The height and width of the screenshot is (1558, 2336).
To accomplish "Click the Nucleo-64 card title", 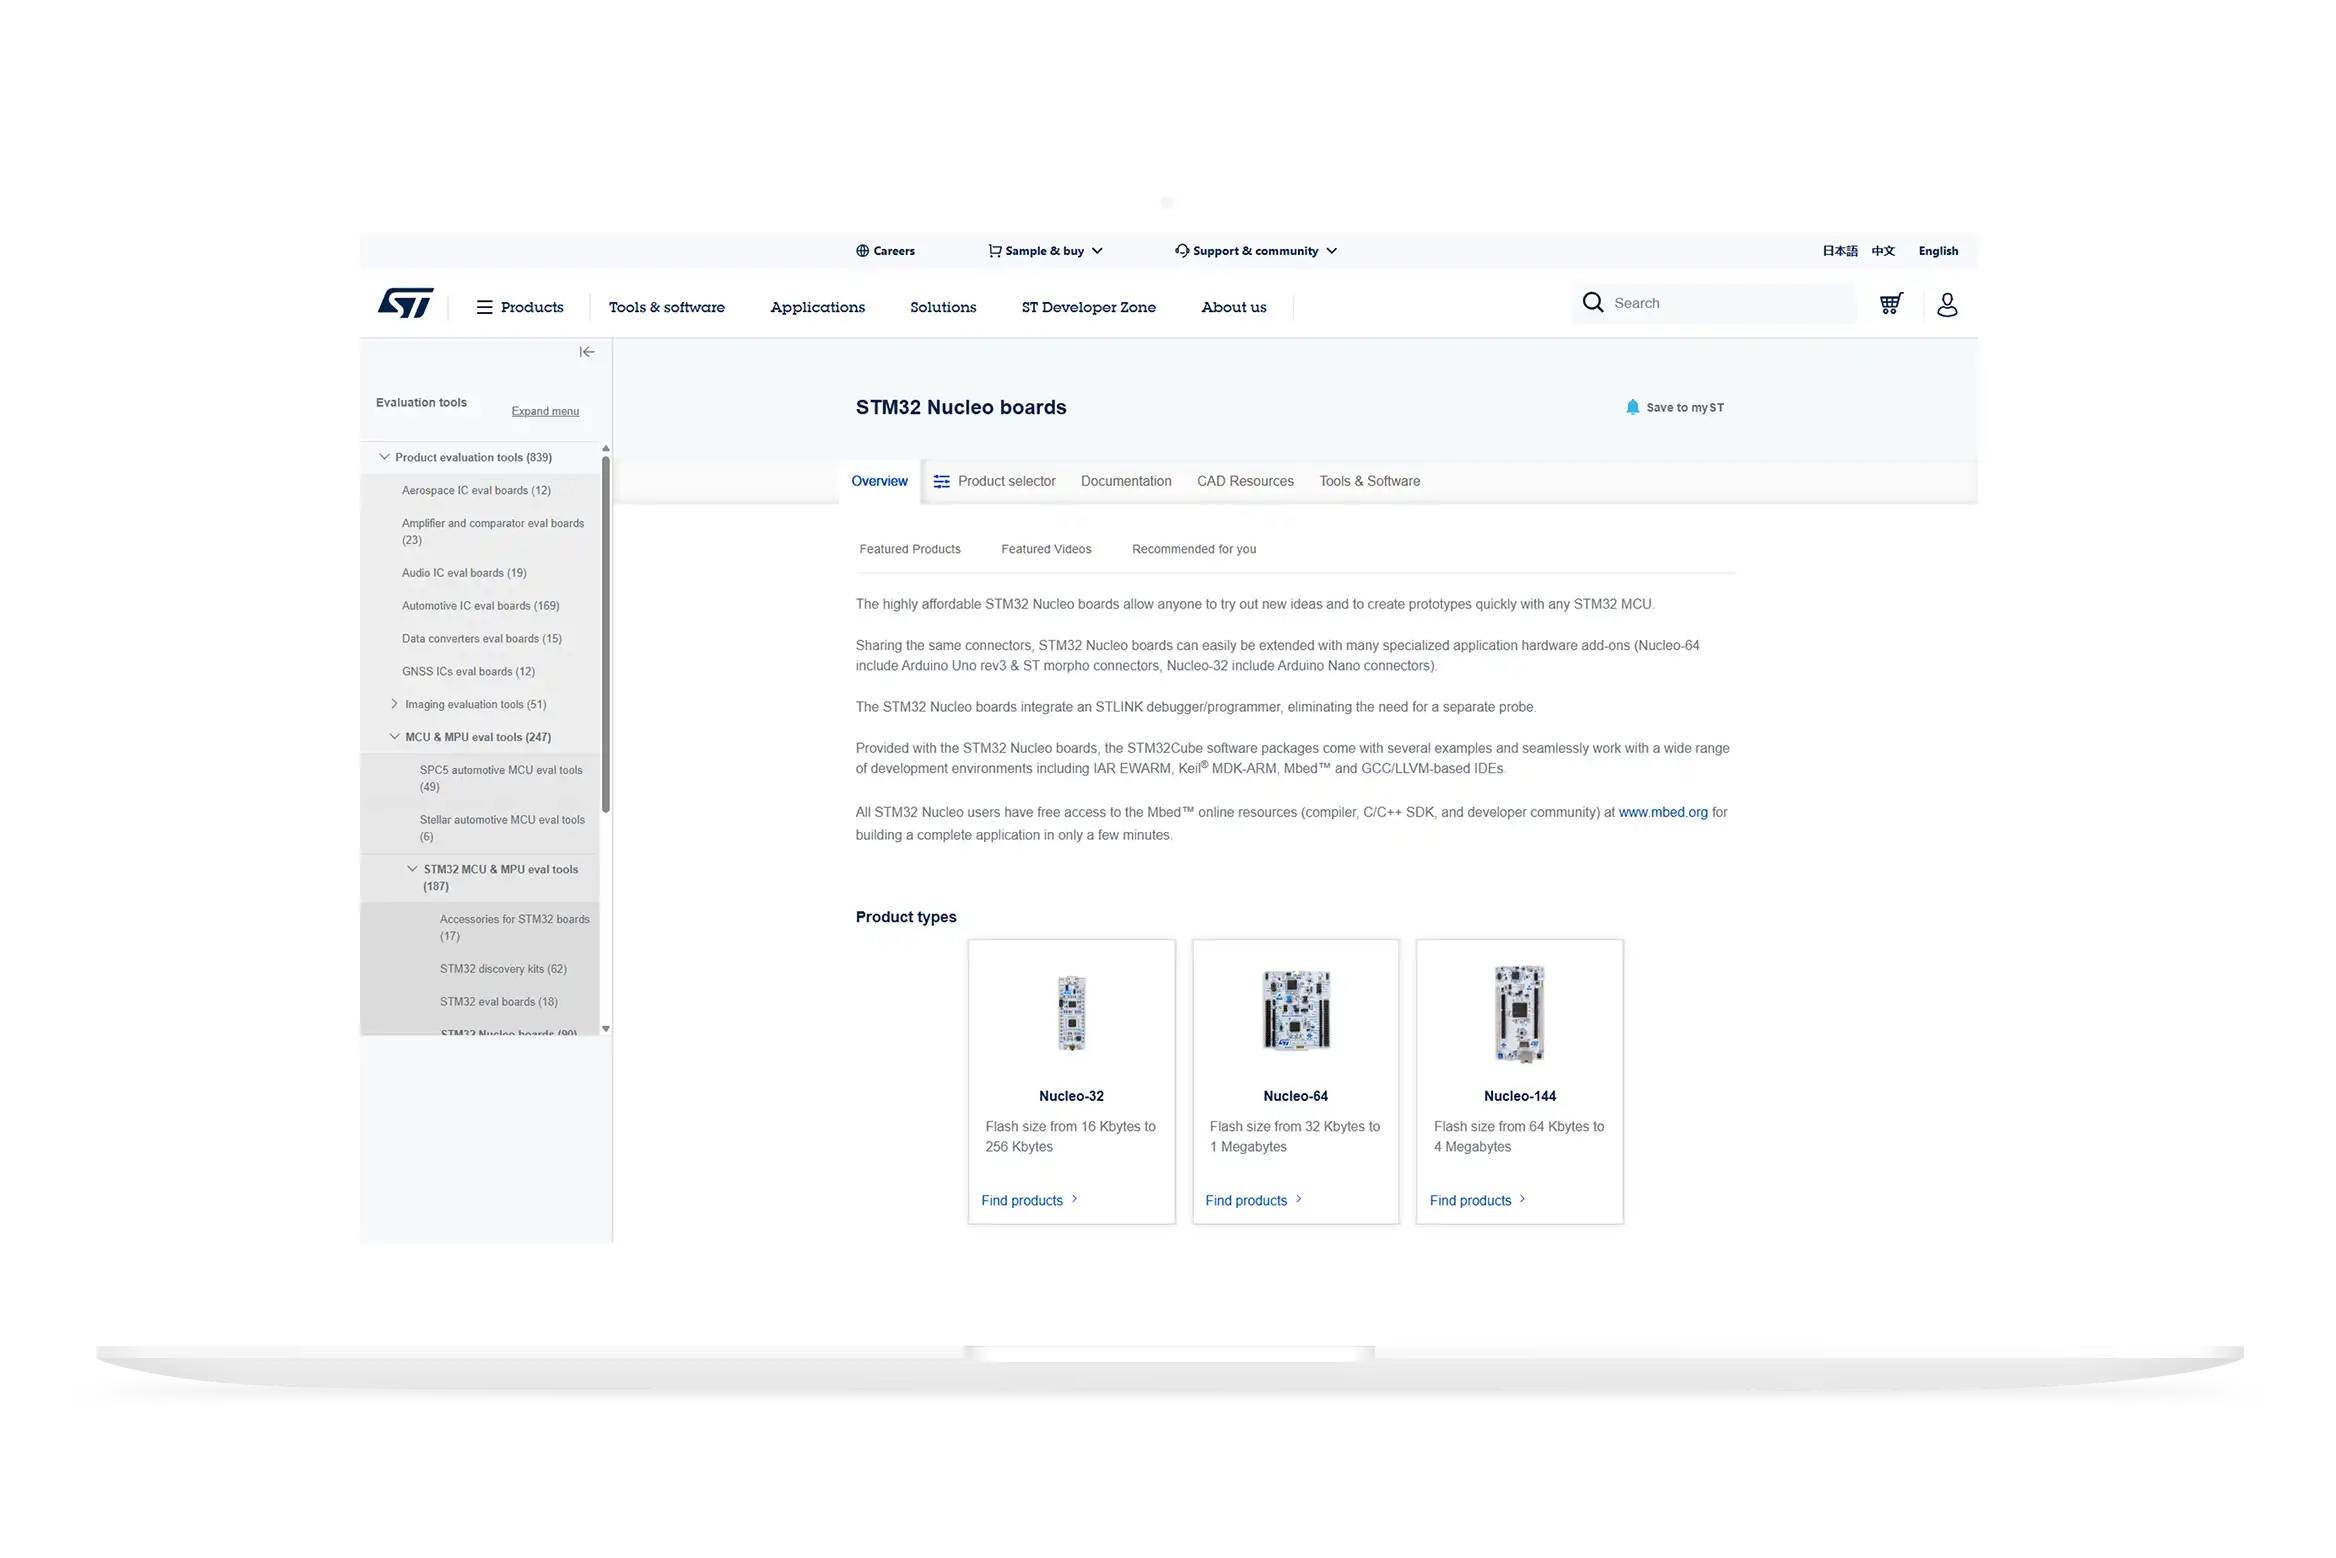I will [x=1295, y=1096].
